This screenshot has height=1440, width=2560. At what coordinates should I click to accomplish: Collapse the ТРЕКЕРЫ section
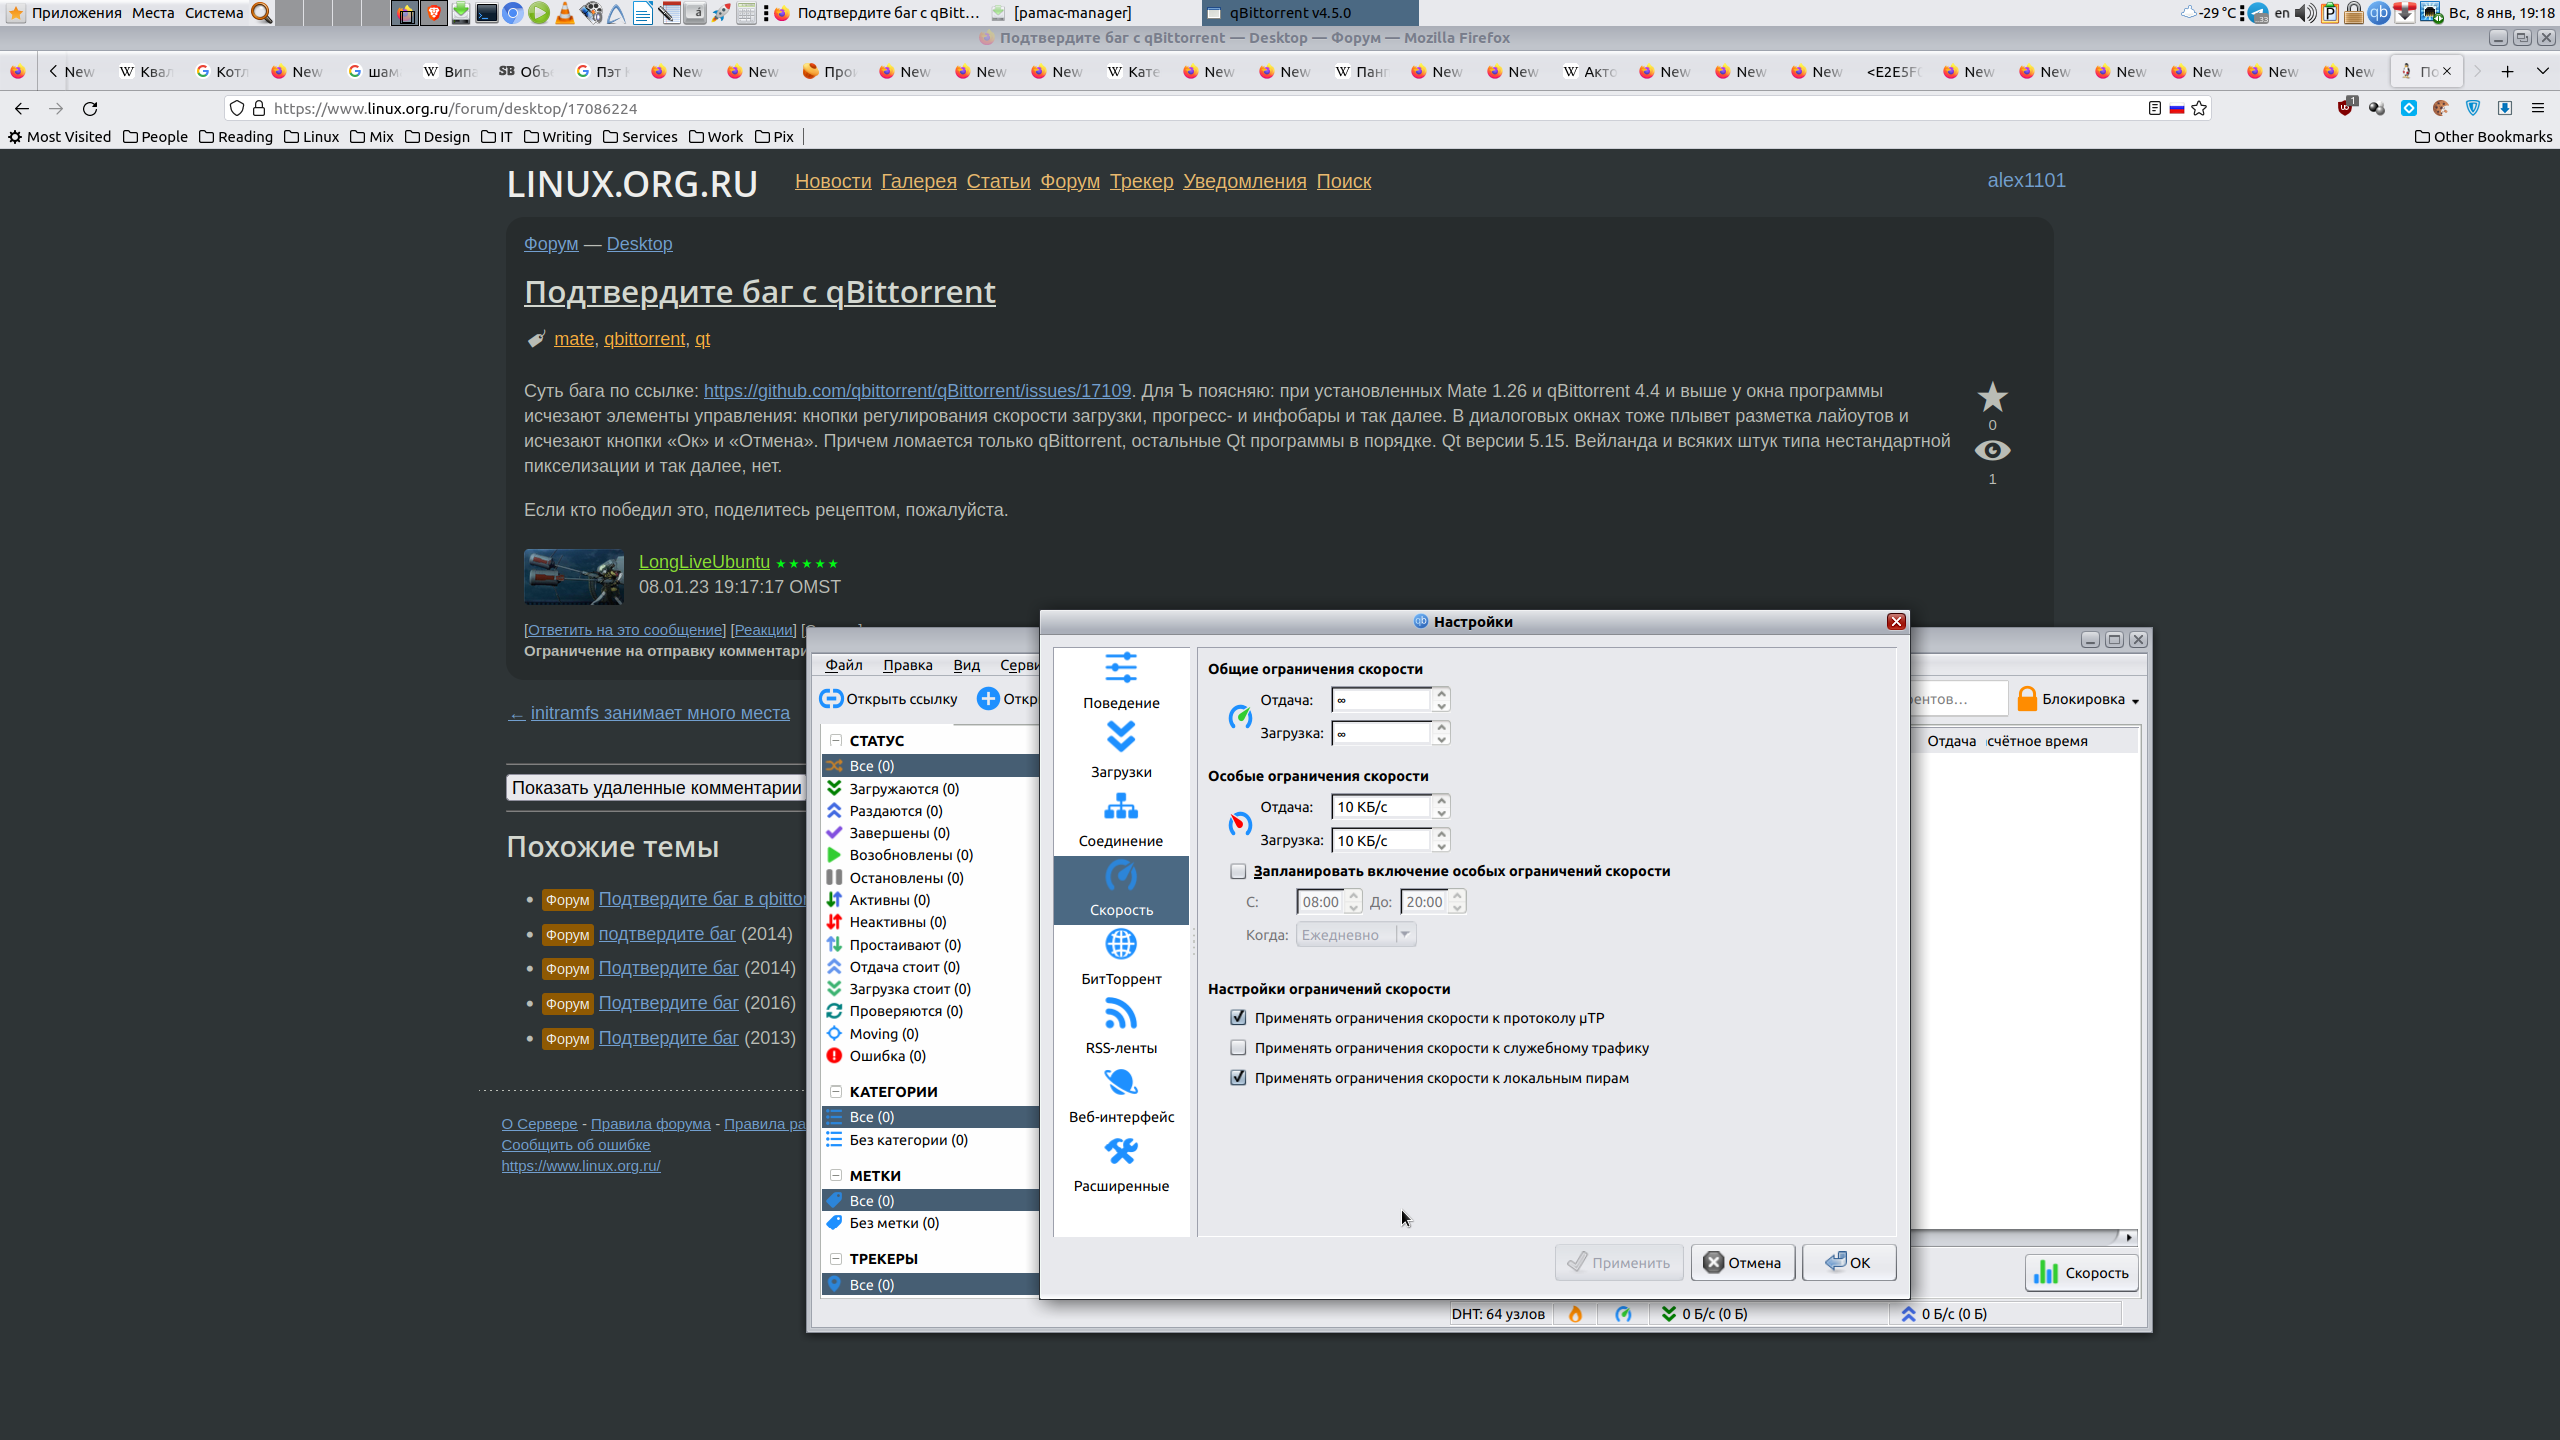tap(836, 1258)
